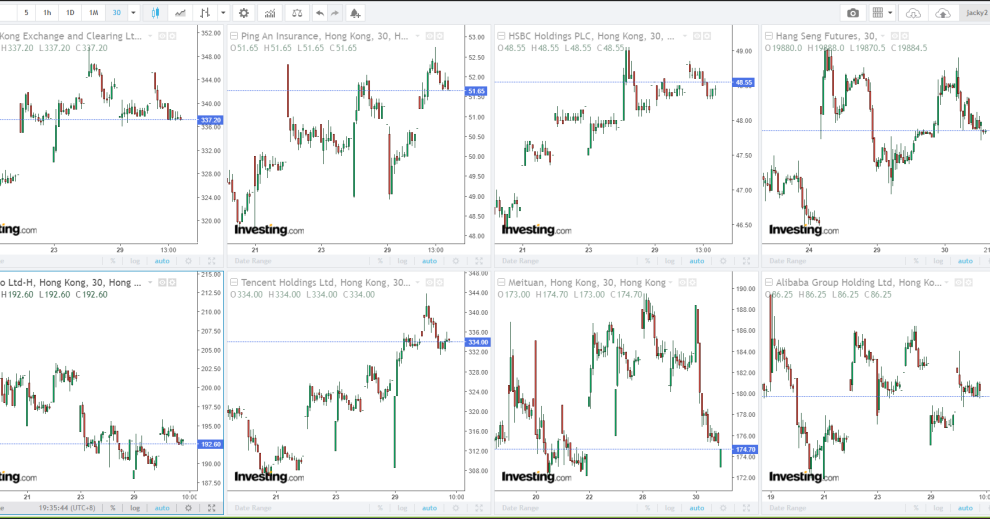The height and width of the screenshot is (519, 990).
Task: Open Tencent Holdings series settings icon
Action: point(439,282)
